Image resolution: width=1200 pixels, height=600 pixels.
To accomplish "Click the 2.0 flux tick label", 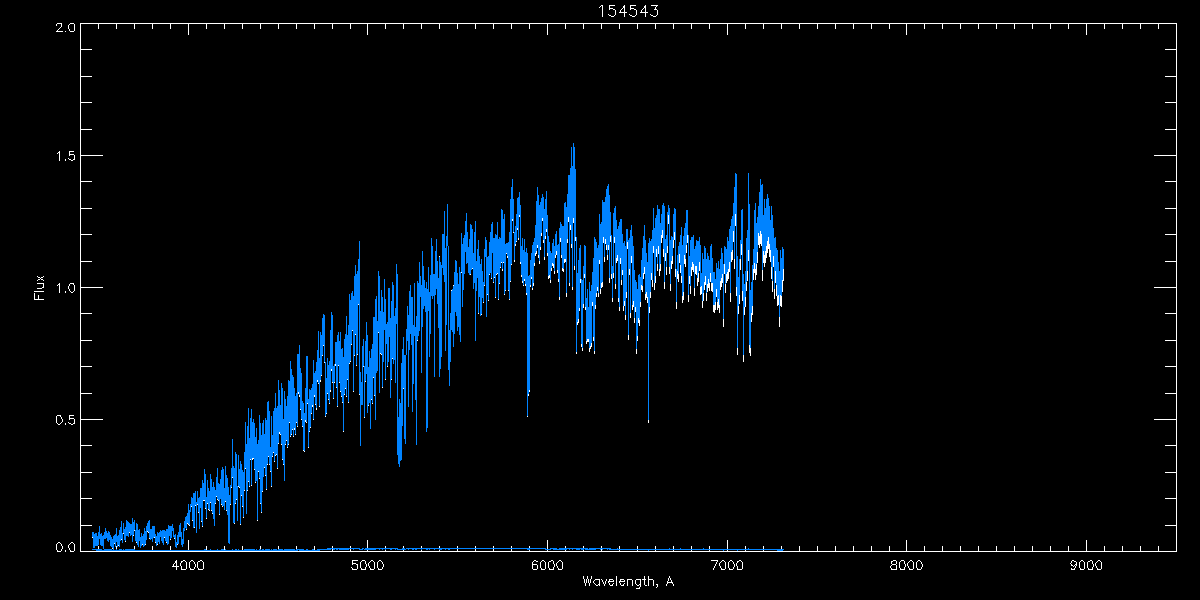I will pos(66,27).
